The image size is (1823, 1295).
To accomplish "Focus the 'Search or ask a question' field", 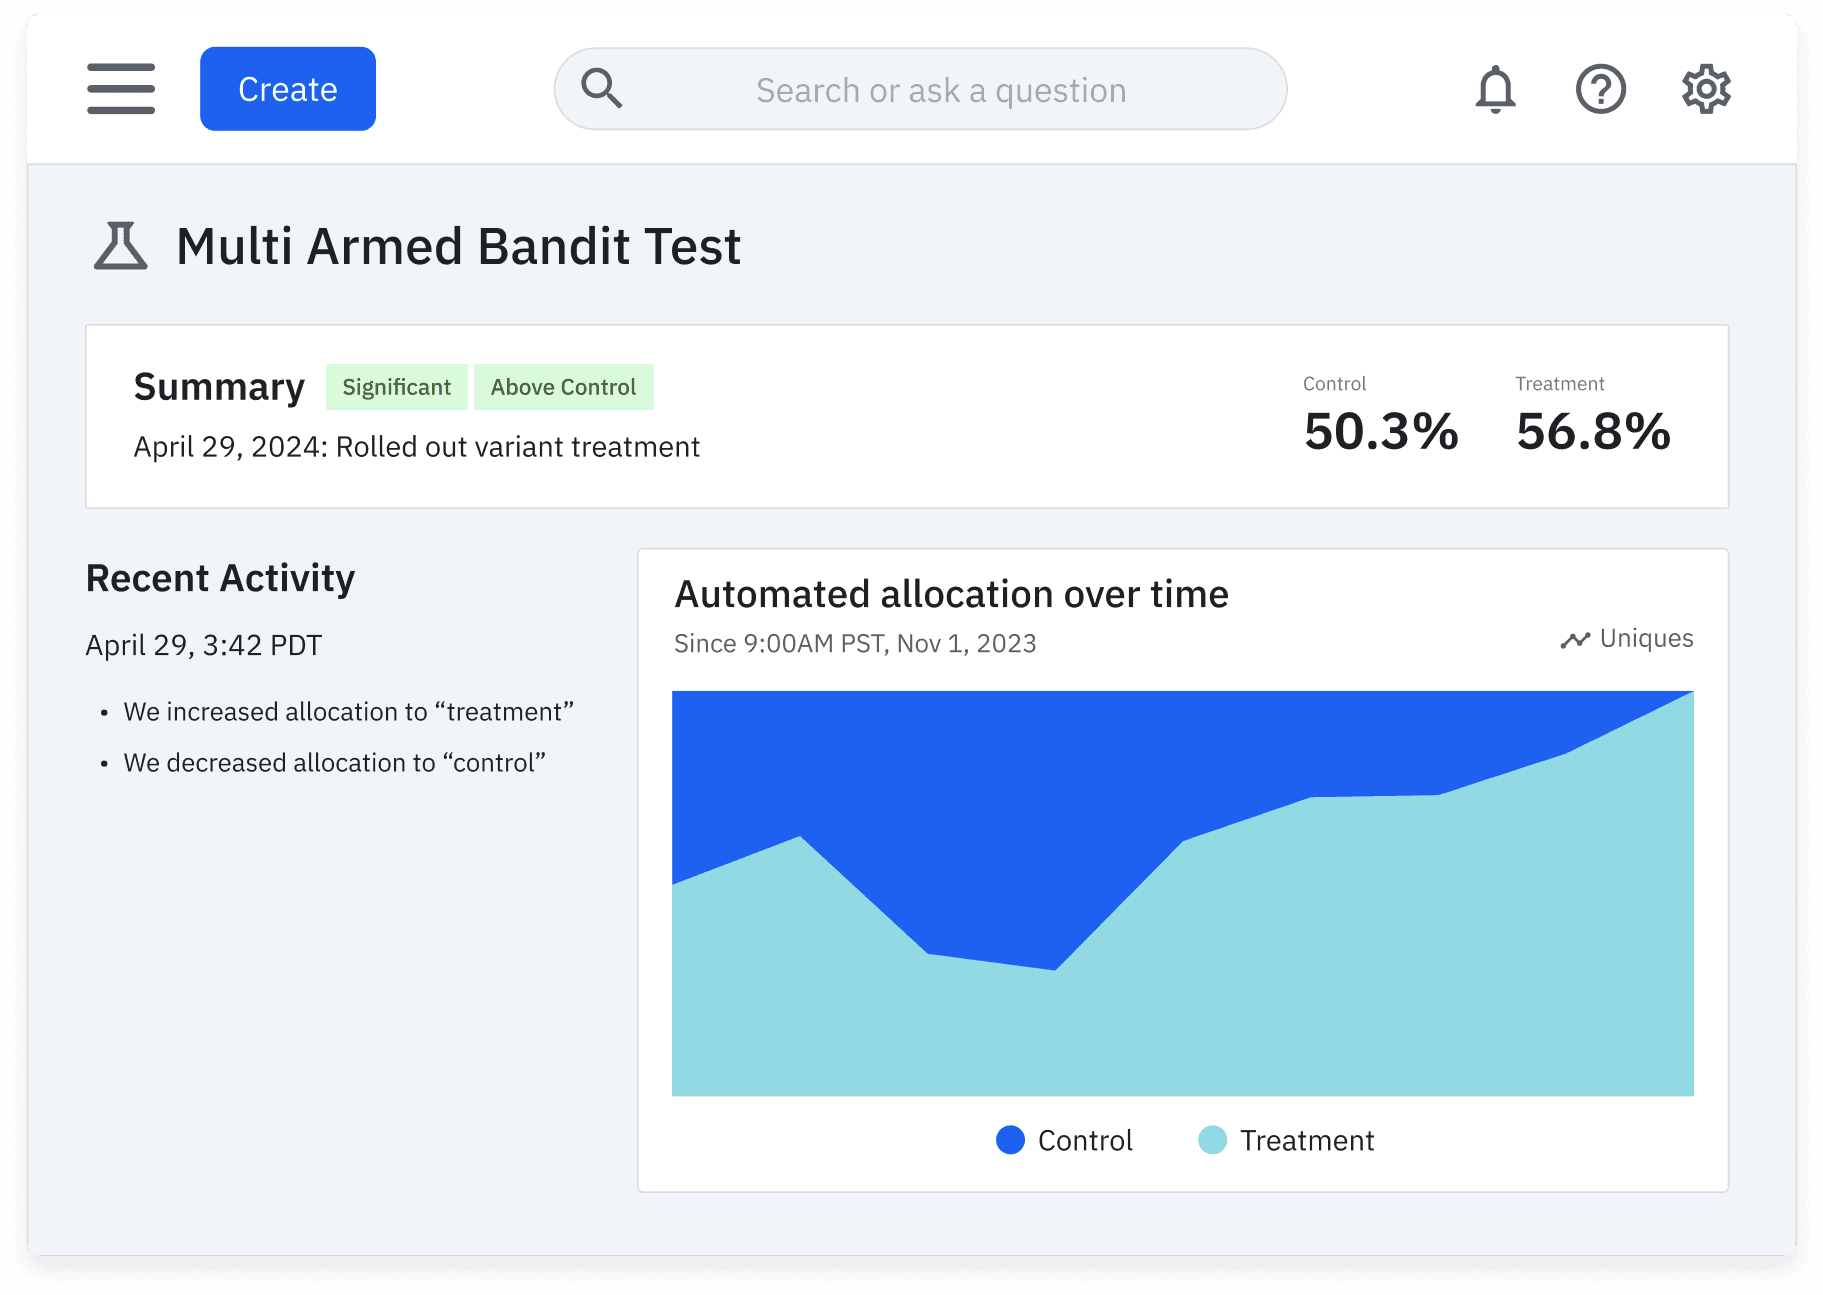I will (x=940, y=90).
